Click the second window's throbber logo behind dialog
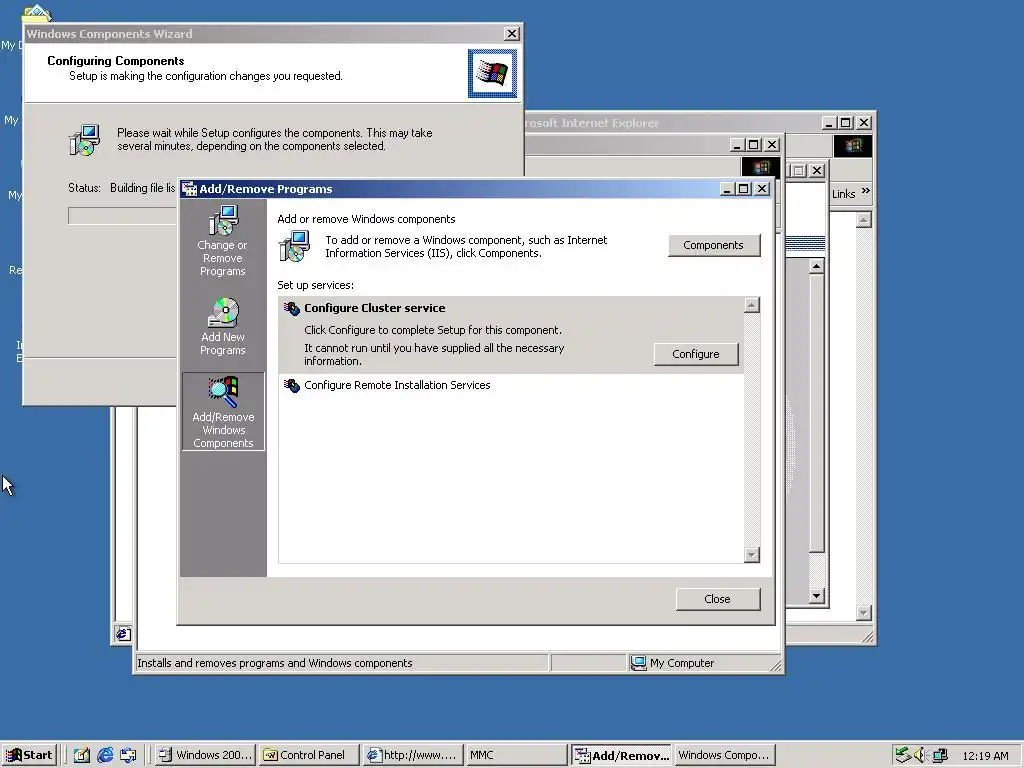Image resolution: width=1024 pixels, height=768 pixels. (x=760, y=167)
